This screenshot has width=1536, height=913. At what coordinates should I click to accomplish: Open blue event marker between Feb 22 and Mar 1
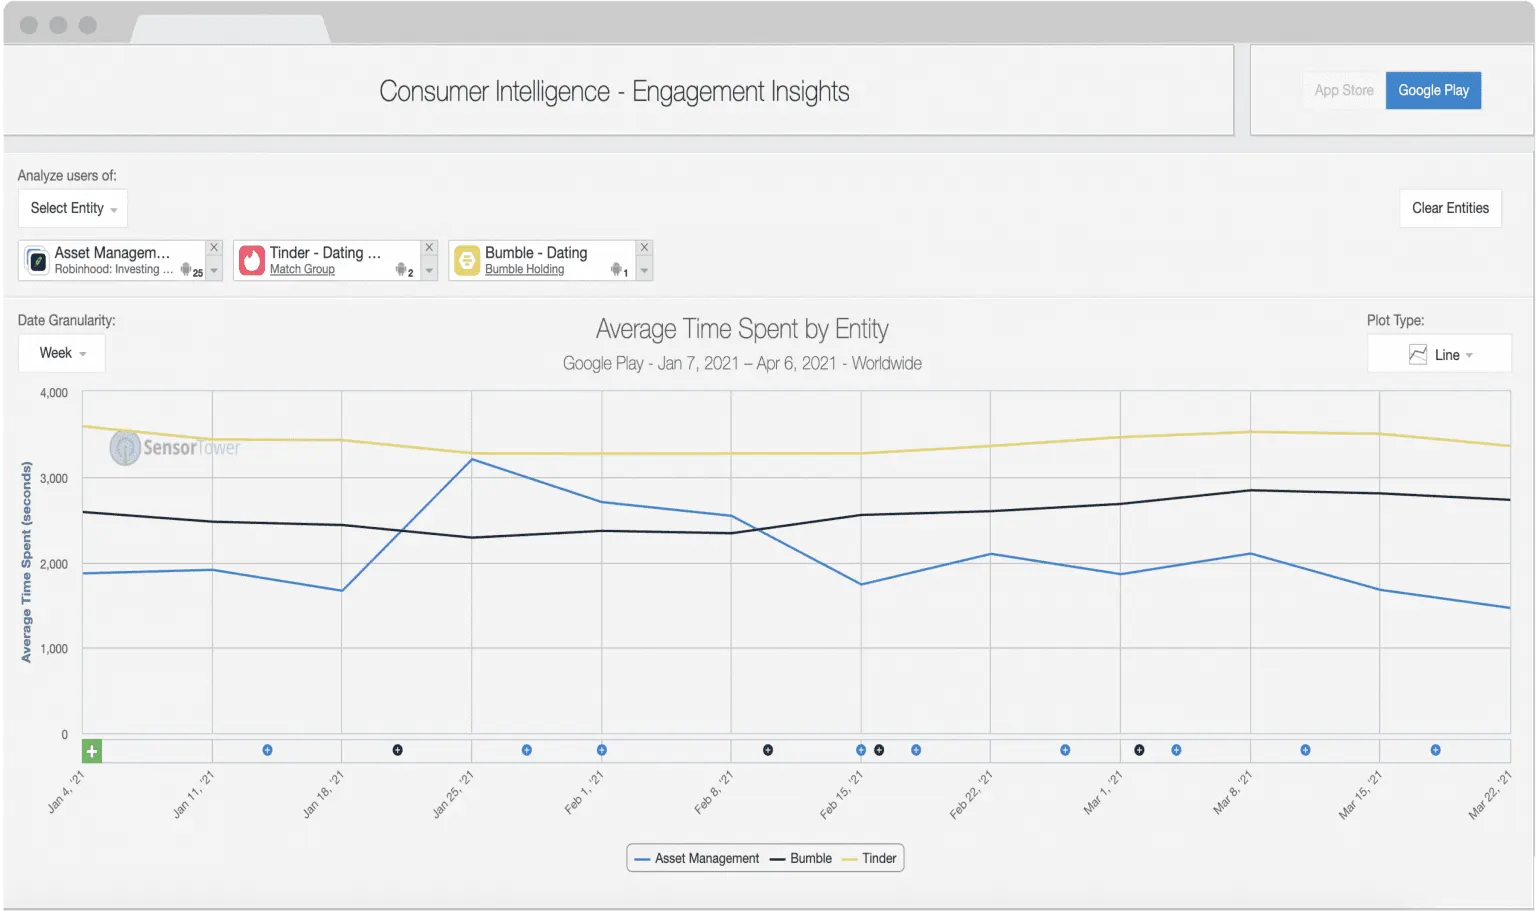[1065, 750]
